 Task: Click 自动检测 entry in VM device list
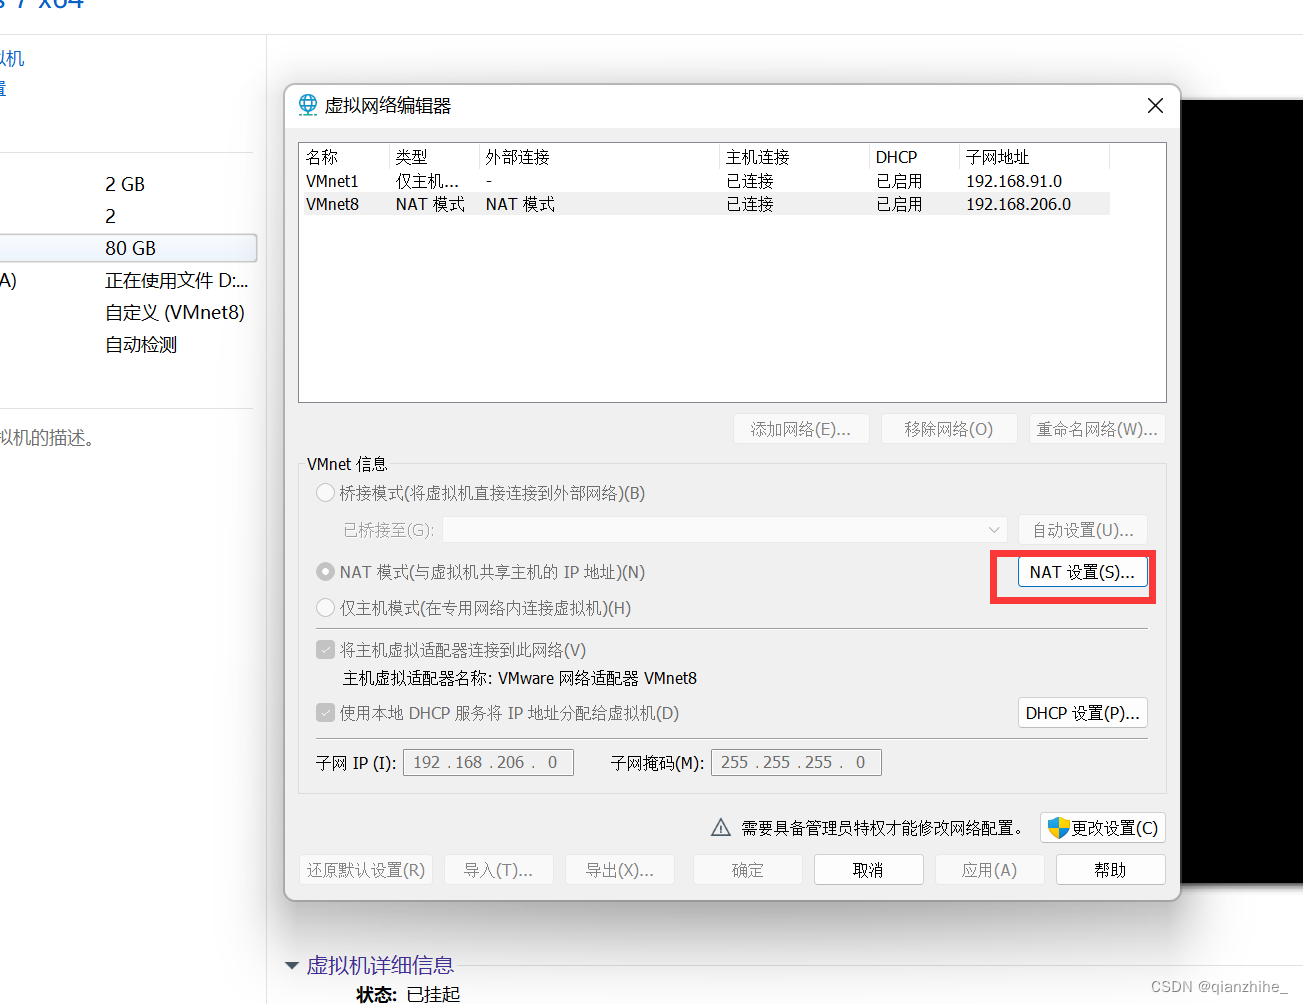tap(141, 344)
